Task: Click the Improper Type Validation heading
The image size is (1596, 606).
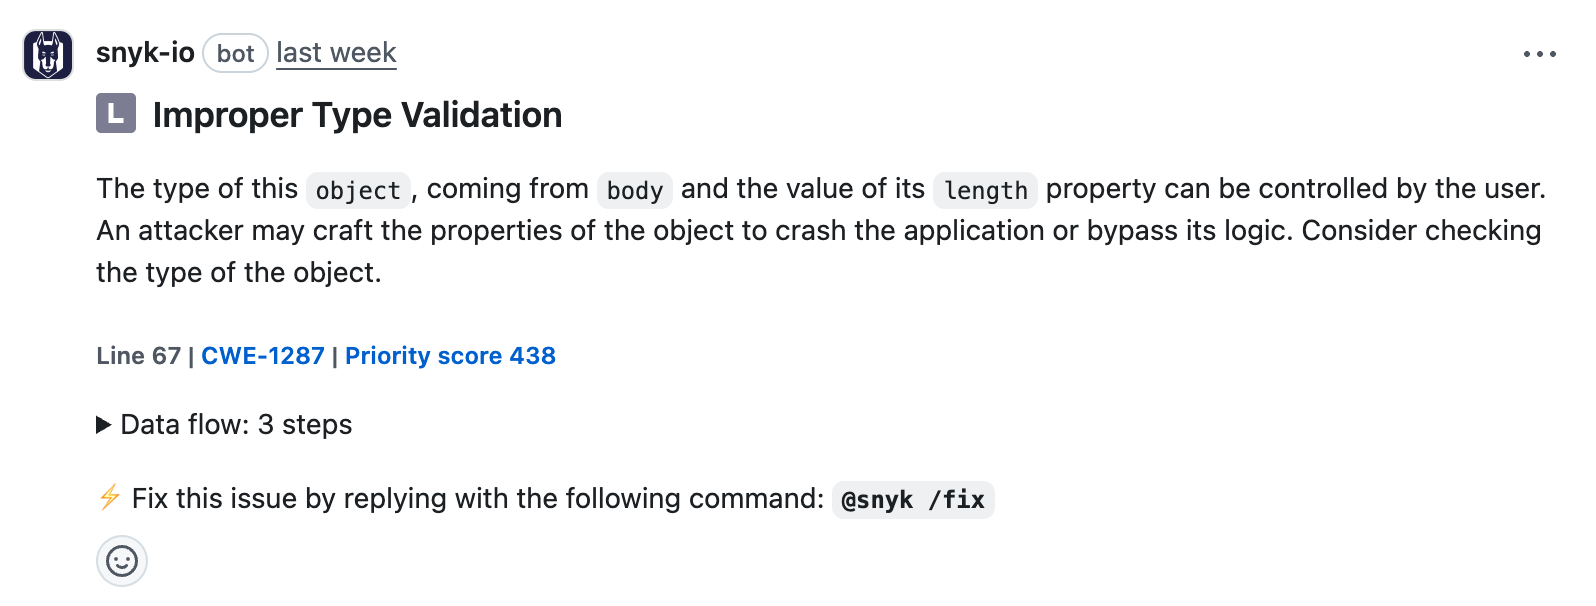Action: (357, 115)
